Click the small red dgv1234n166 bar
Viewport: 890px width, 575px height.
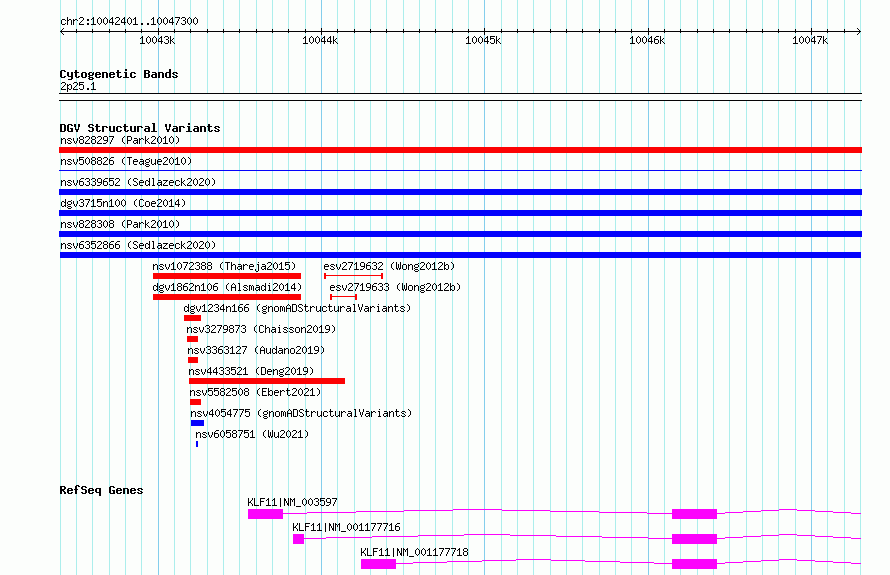[192, 318]
